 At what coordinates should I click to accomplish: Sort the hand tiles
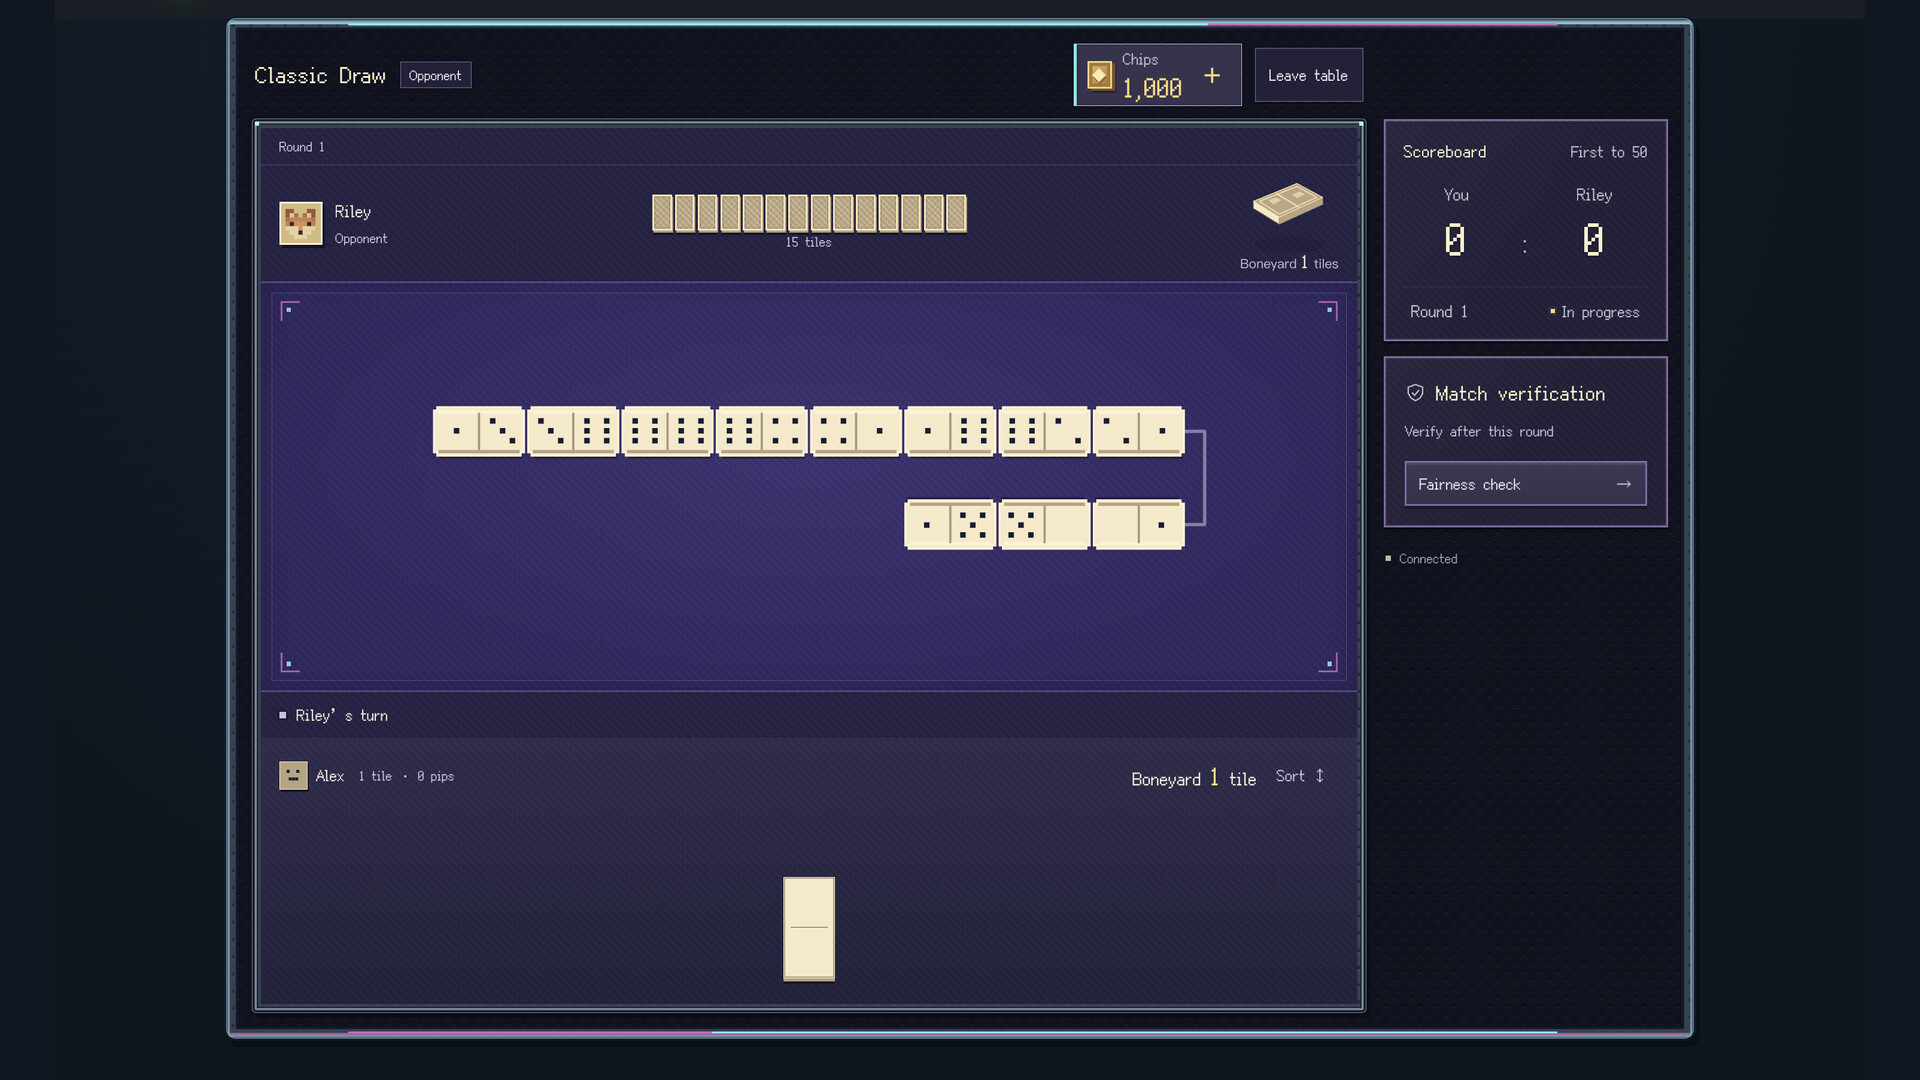(x=1300, y=776)
